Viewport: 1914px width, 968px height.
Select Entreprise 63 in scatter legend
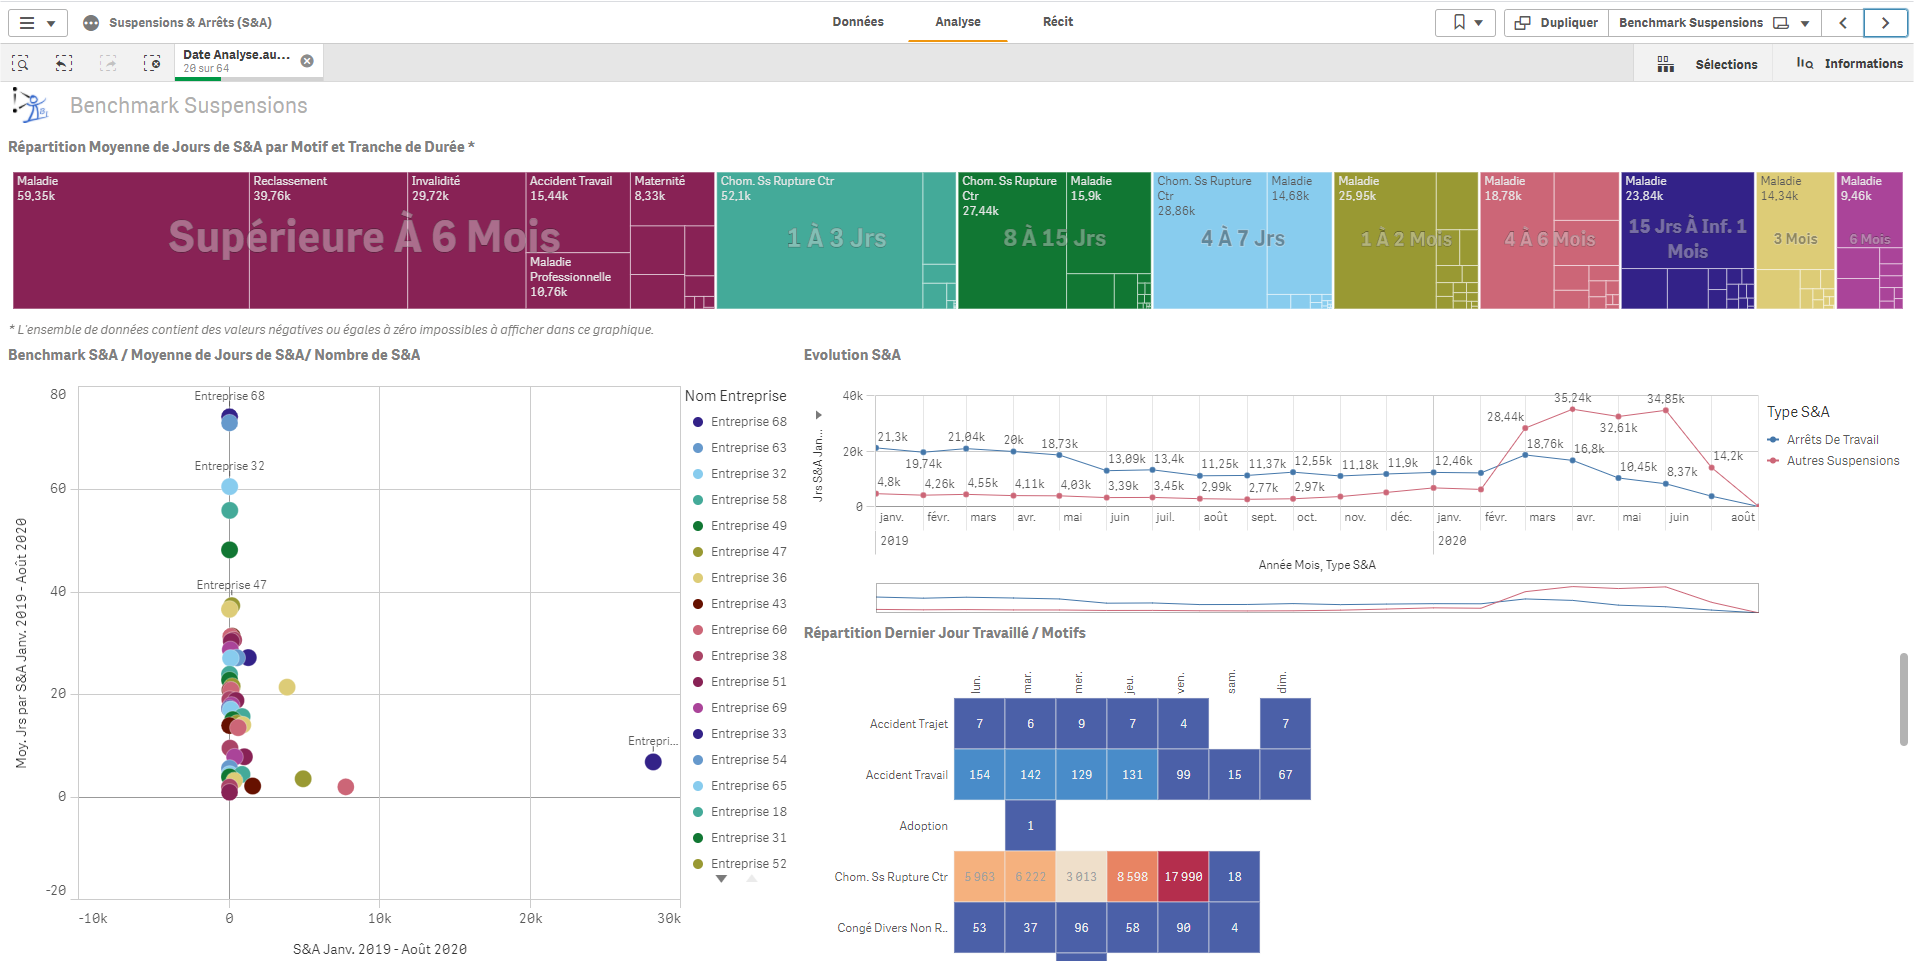(748, 448)
